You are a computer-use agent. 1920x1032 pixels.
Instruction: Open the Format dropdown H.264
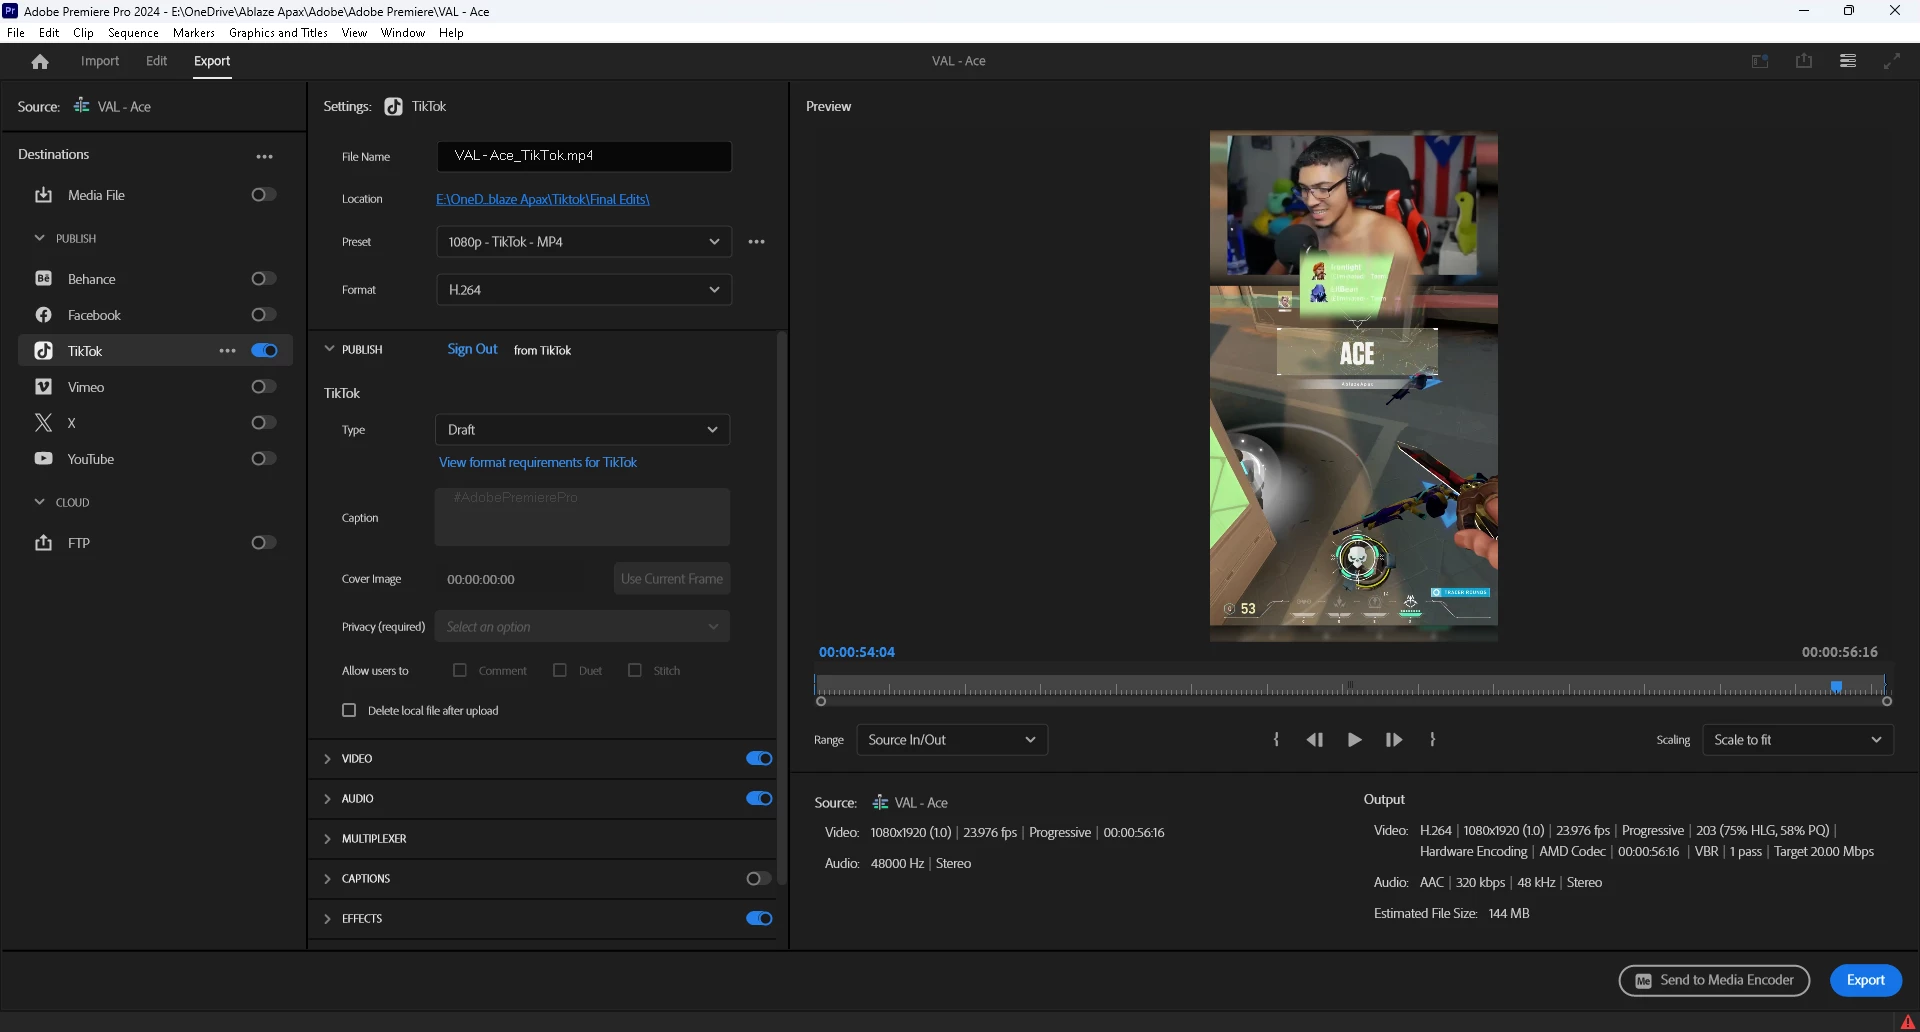pos(584,290)
